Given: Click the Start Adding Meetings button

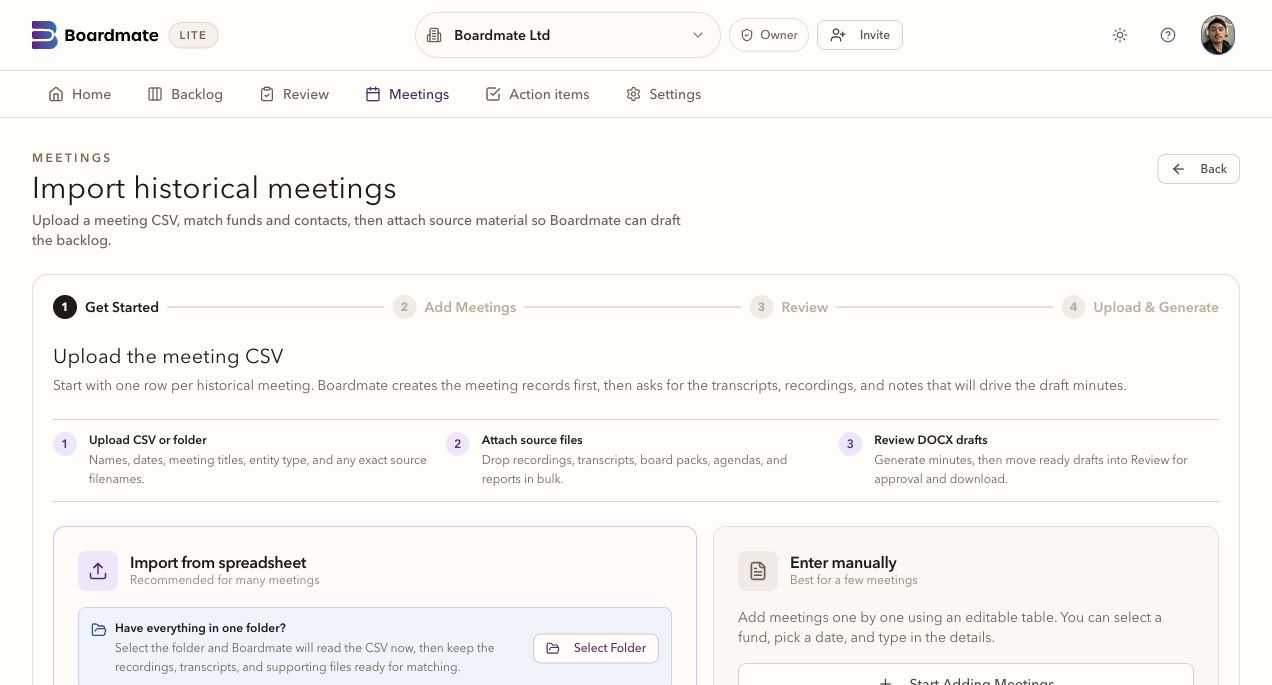Looking at the screenshot, I should (x=966, y=675).
